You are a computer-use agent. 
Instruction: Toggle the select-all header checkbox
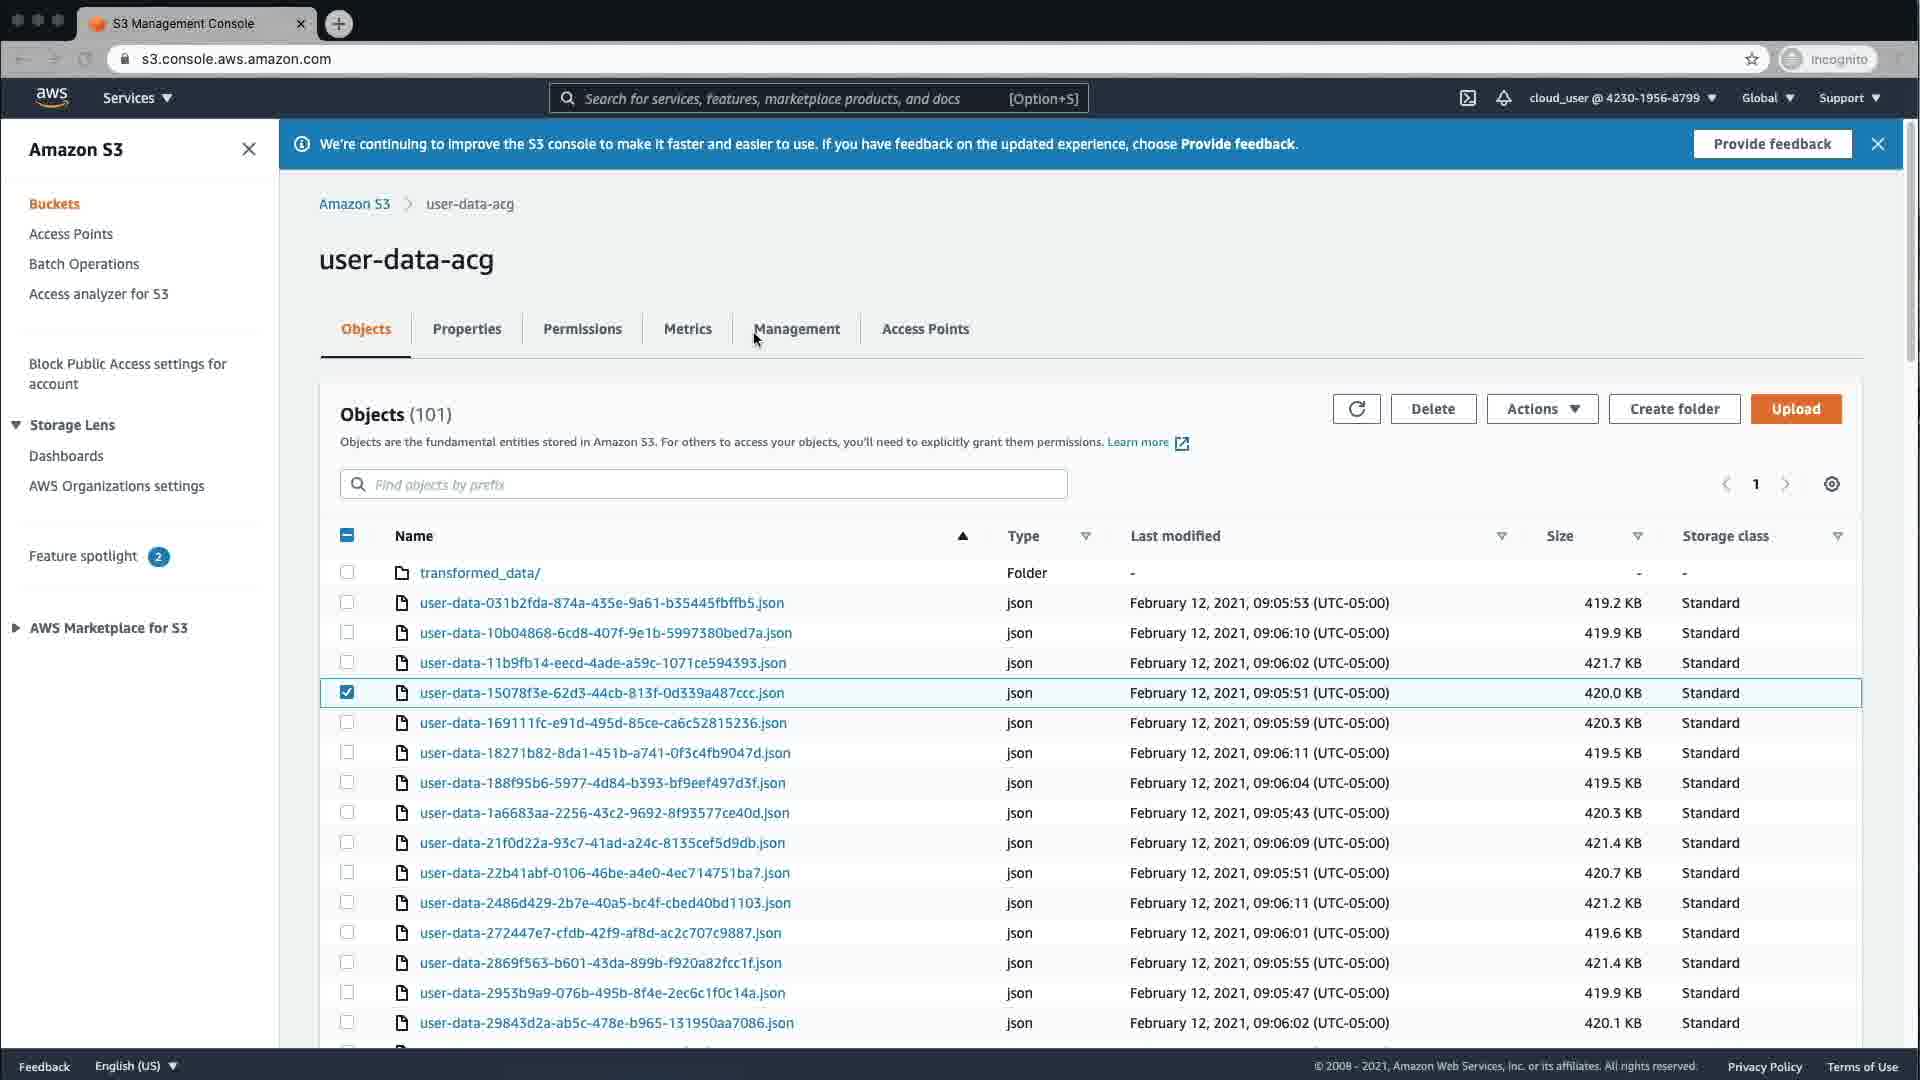pyautogui.click(x=347, y=535)
